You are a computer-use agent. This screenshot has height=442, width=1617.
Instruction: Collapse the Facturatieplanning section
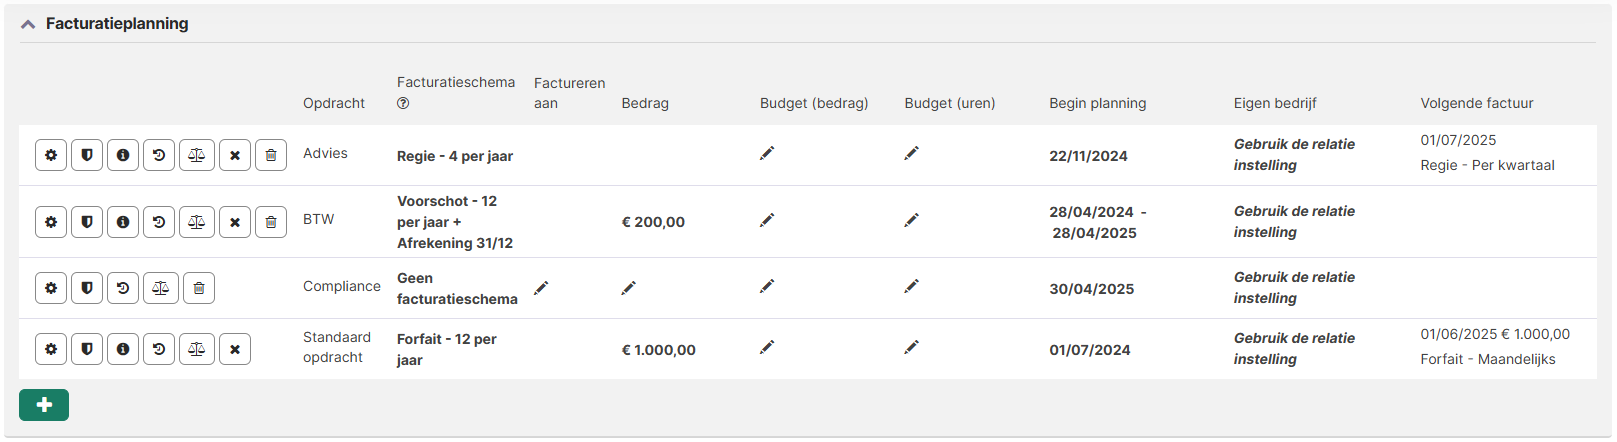(x=28, y=24)
